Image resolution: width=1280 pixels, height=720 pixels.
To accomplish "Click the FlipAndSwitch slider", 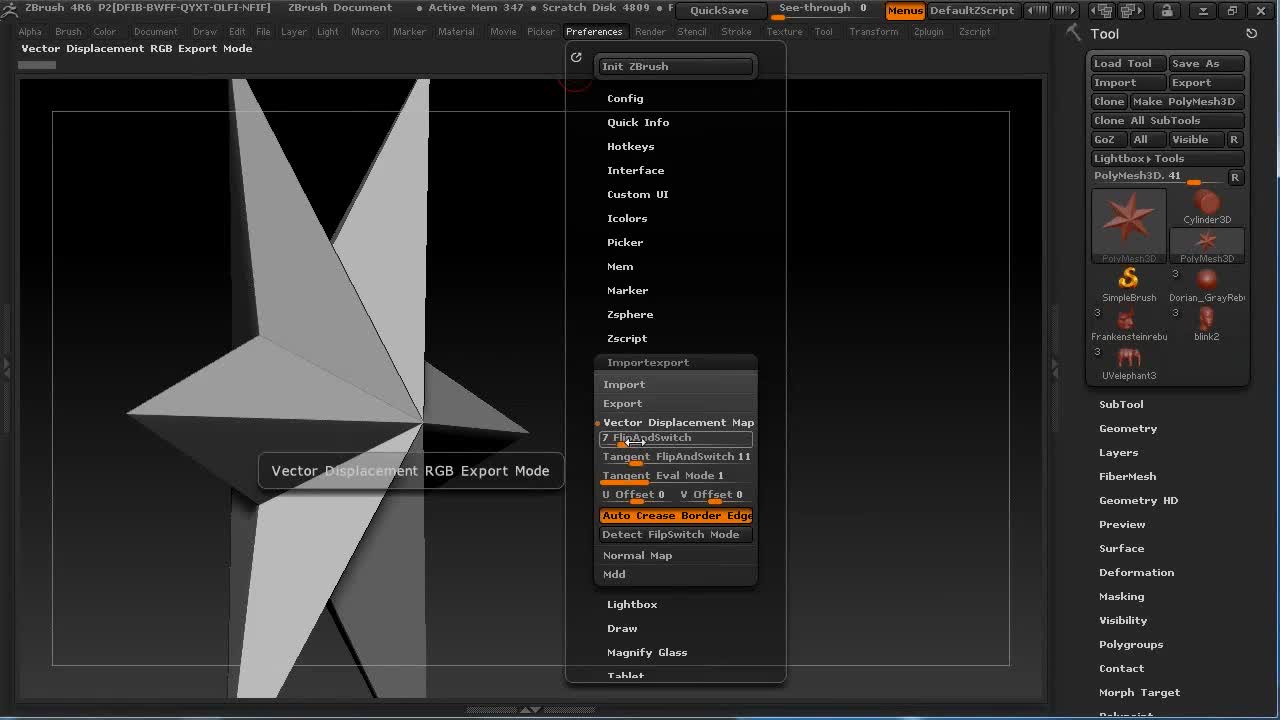I will (x=676, y=438).
